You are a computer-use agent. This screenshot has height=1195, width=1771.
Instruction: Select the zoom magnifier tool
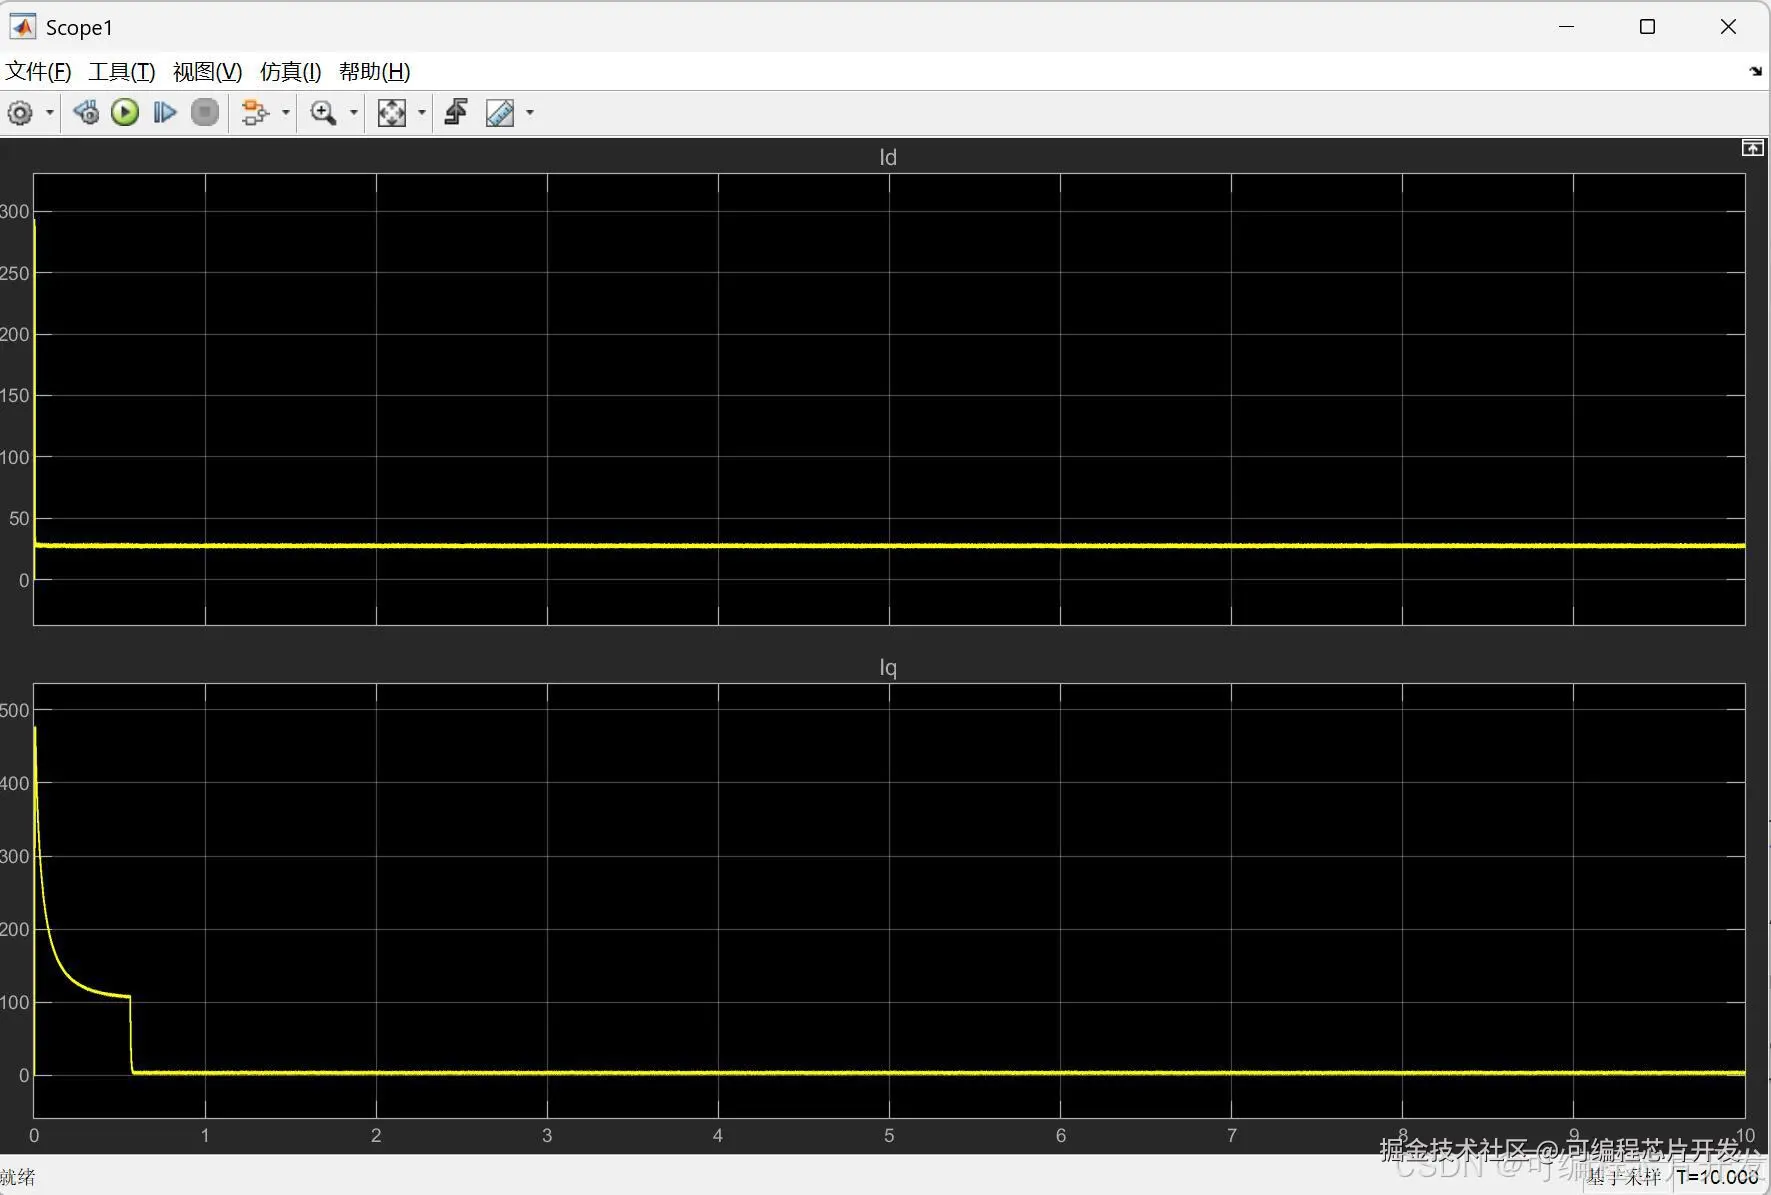tap(323, 113)
